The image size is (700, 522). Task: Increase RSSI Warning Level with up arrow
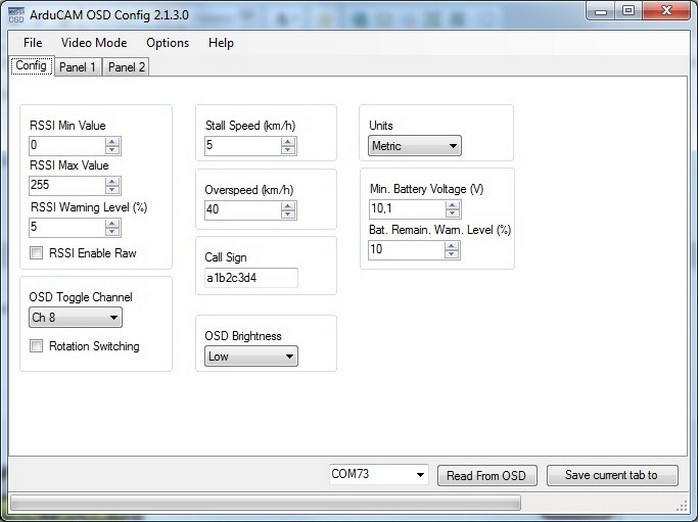pos(113,223)
